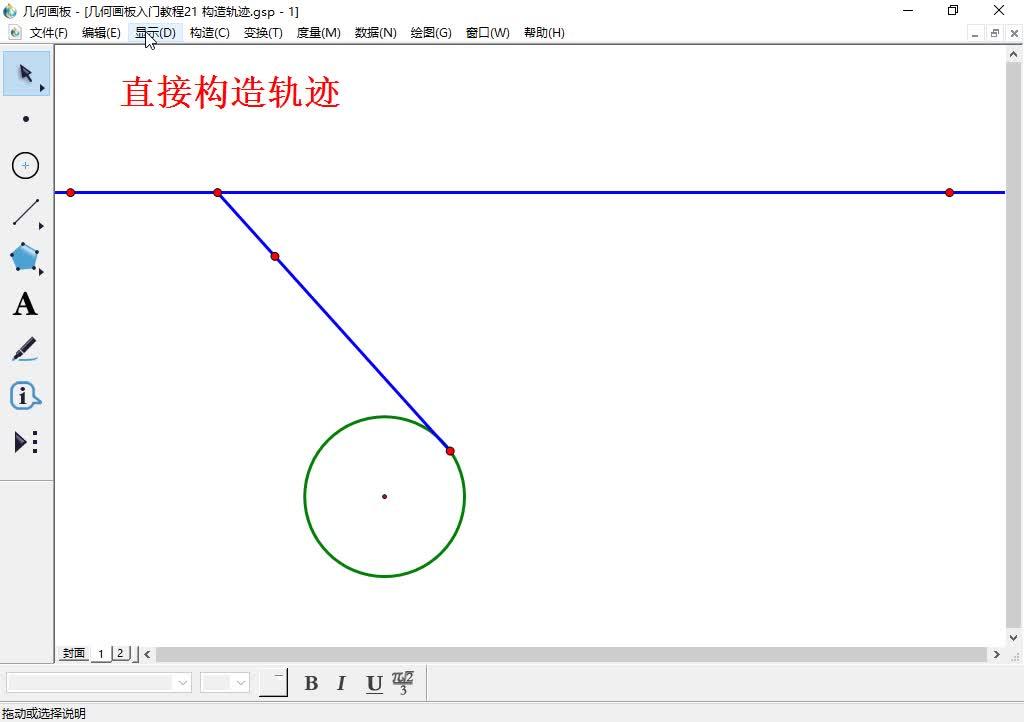Toggle Underline text formatting
The width and height of the screenshot is (1024, 722).
[x=374, y=683]
